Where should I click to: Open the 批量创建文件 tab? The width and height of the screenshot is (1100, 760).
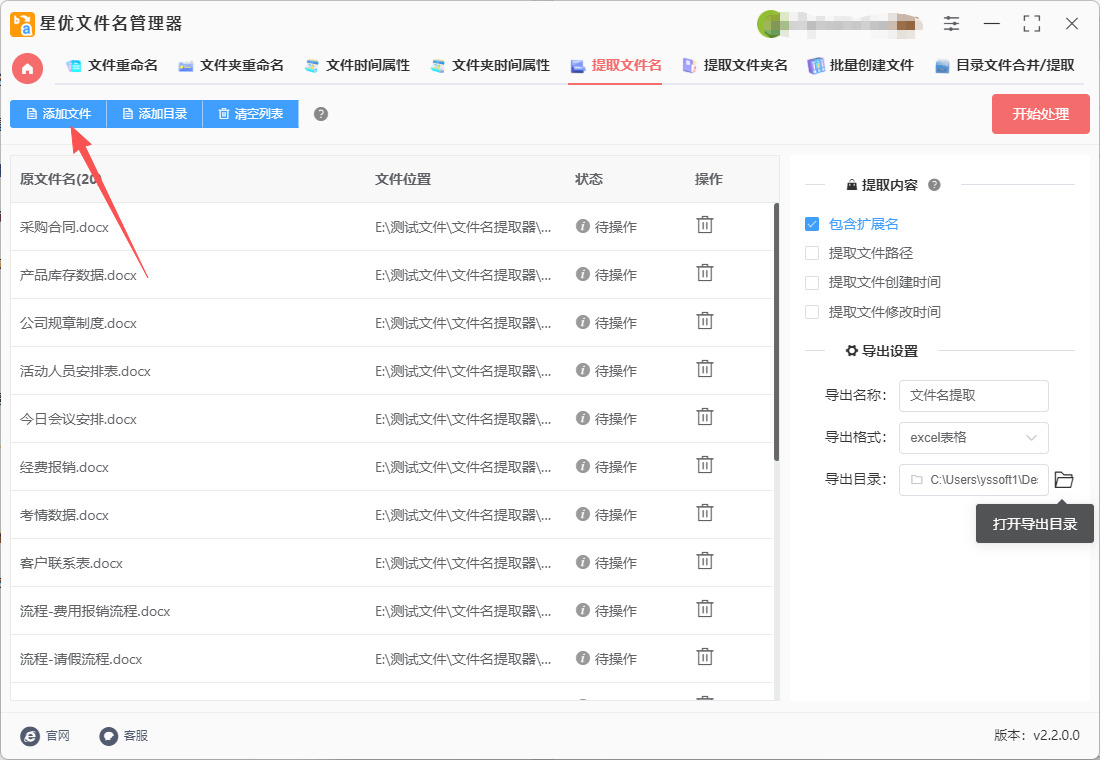tap(861, 66)
